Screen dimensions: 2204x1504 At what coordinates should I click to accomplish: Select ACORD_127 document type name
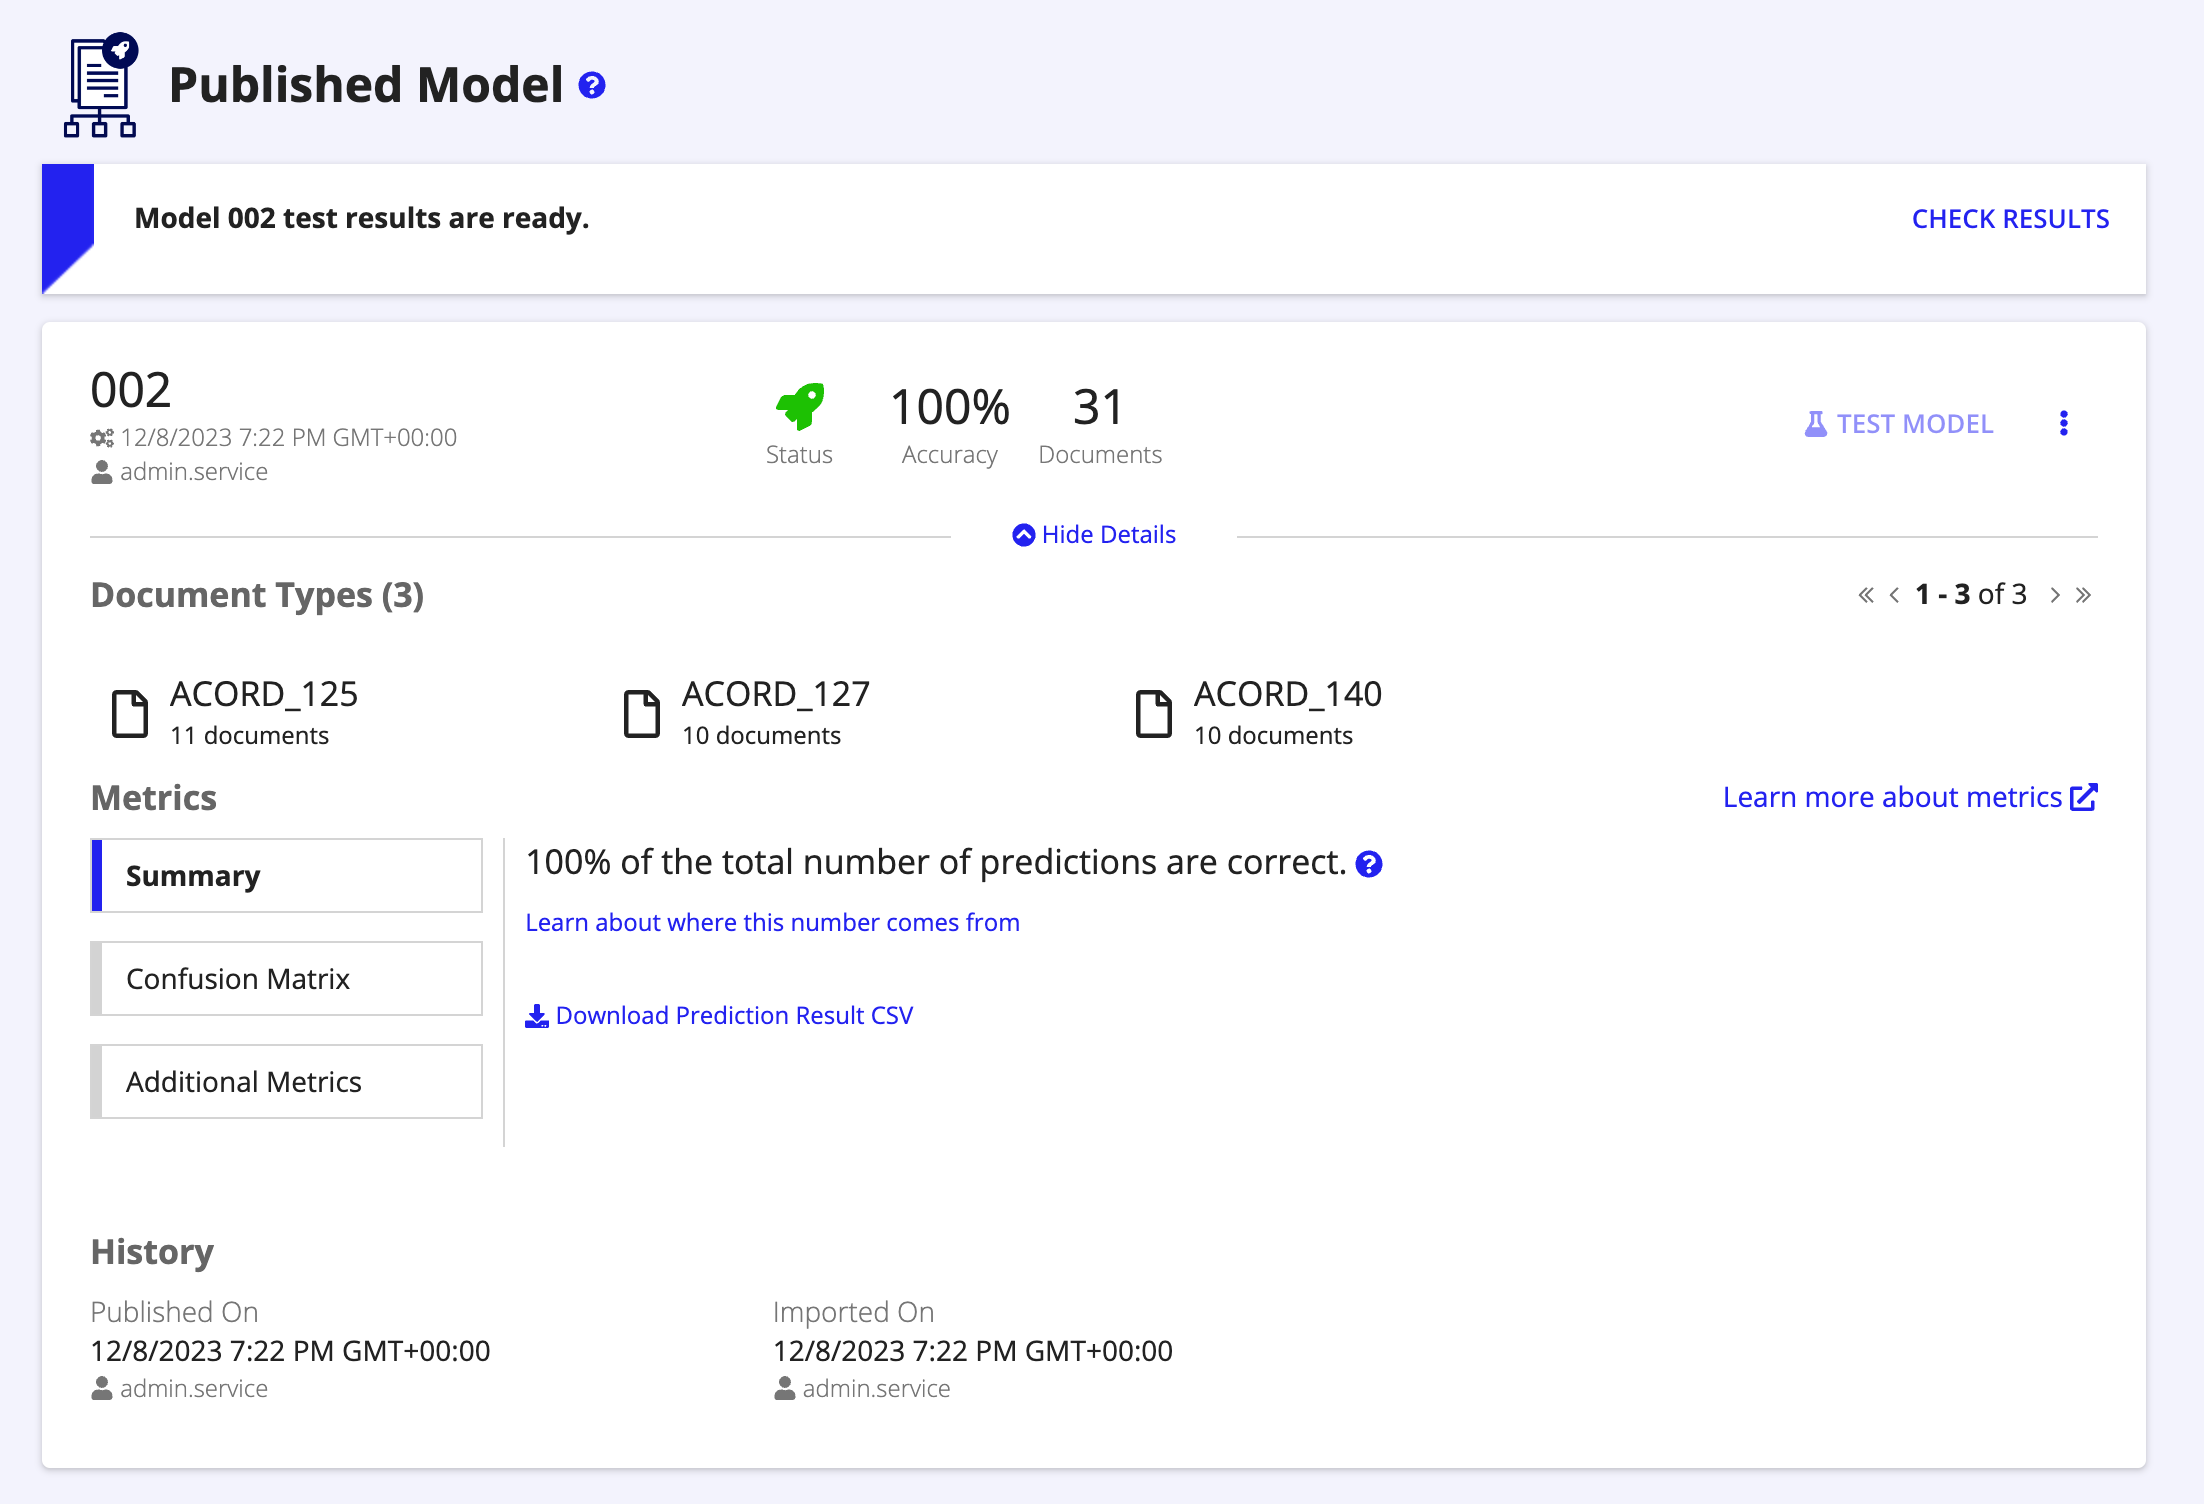(x=776, y=694)
